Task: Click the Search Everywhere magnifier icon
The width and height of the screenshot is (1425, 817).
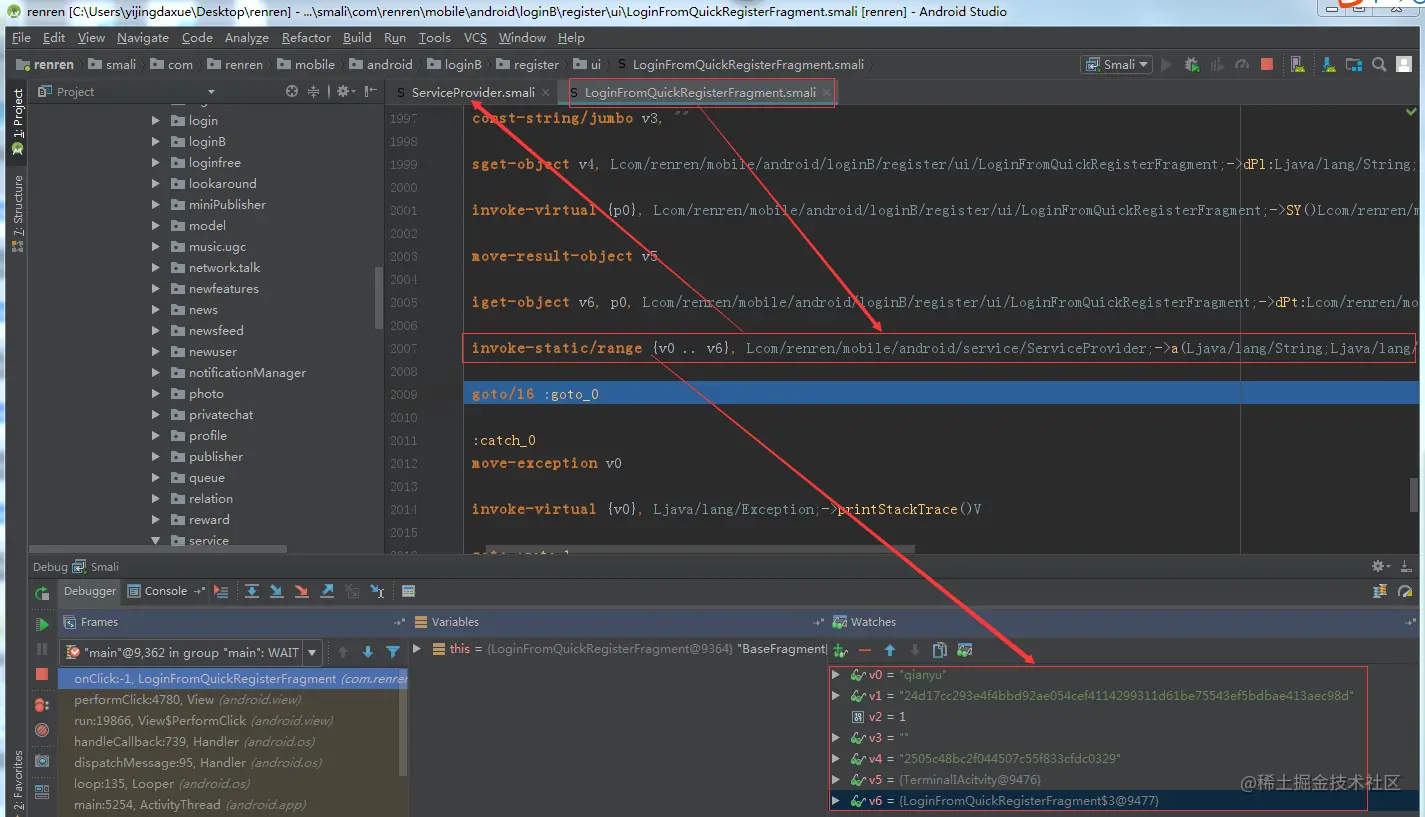Action: pos(1379,64)
